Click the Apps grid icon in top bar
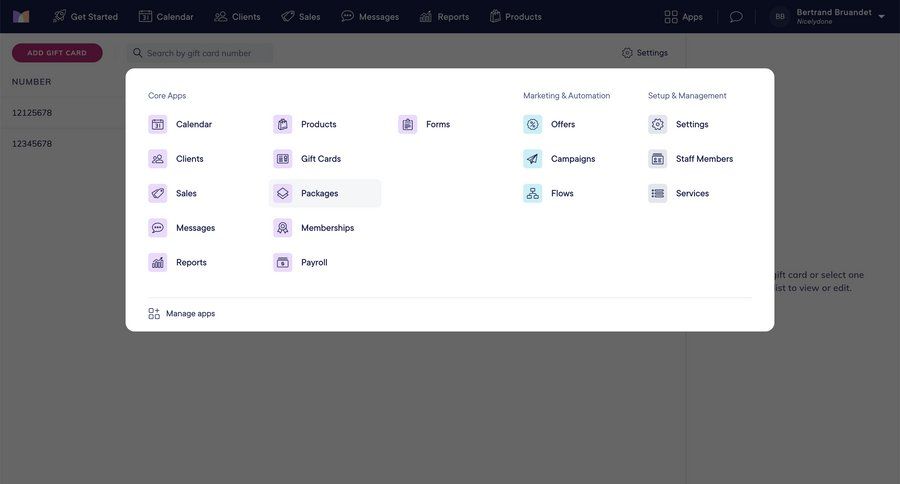Image resolution: width=900 pixels, height=484 pixels. tap(670, 17)
